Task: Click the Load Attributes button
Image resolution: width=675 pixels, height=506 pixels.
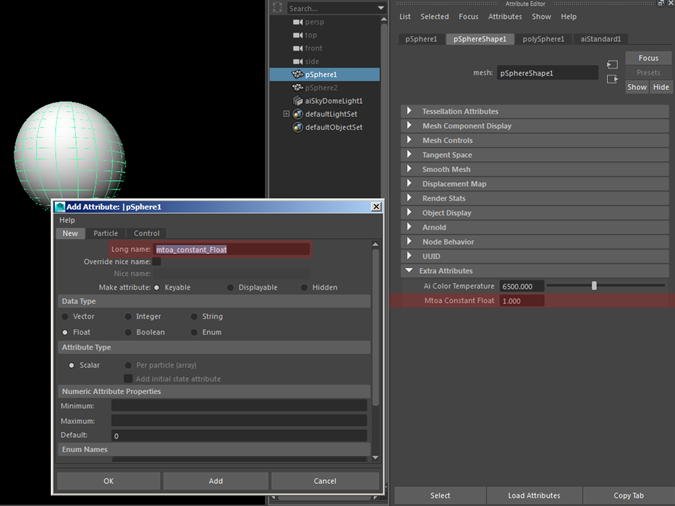Action: 534,496
